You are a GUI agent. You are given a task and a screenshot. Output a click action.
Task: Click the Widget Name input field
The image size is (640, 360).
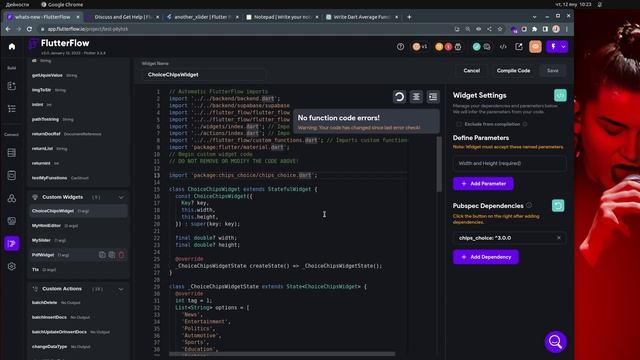(x=204, y=75)
